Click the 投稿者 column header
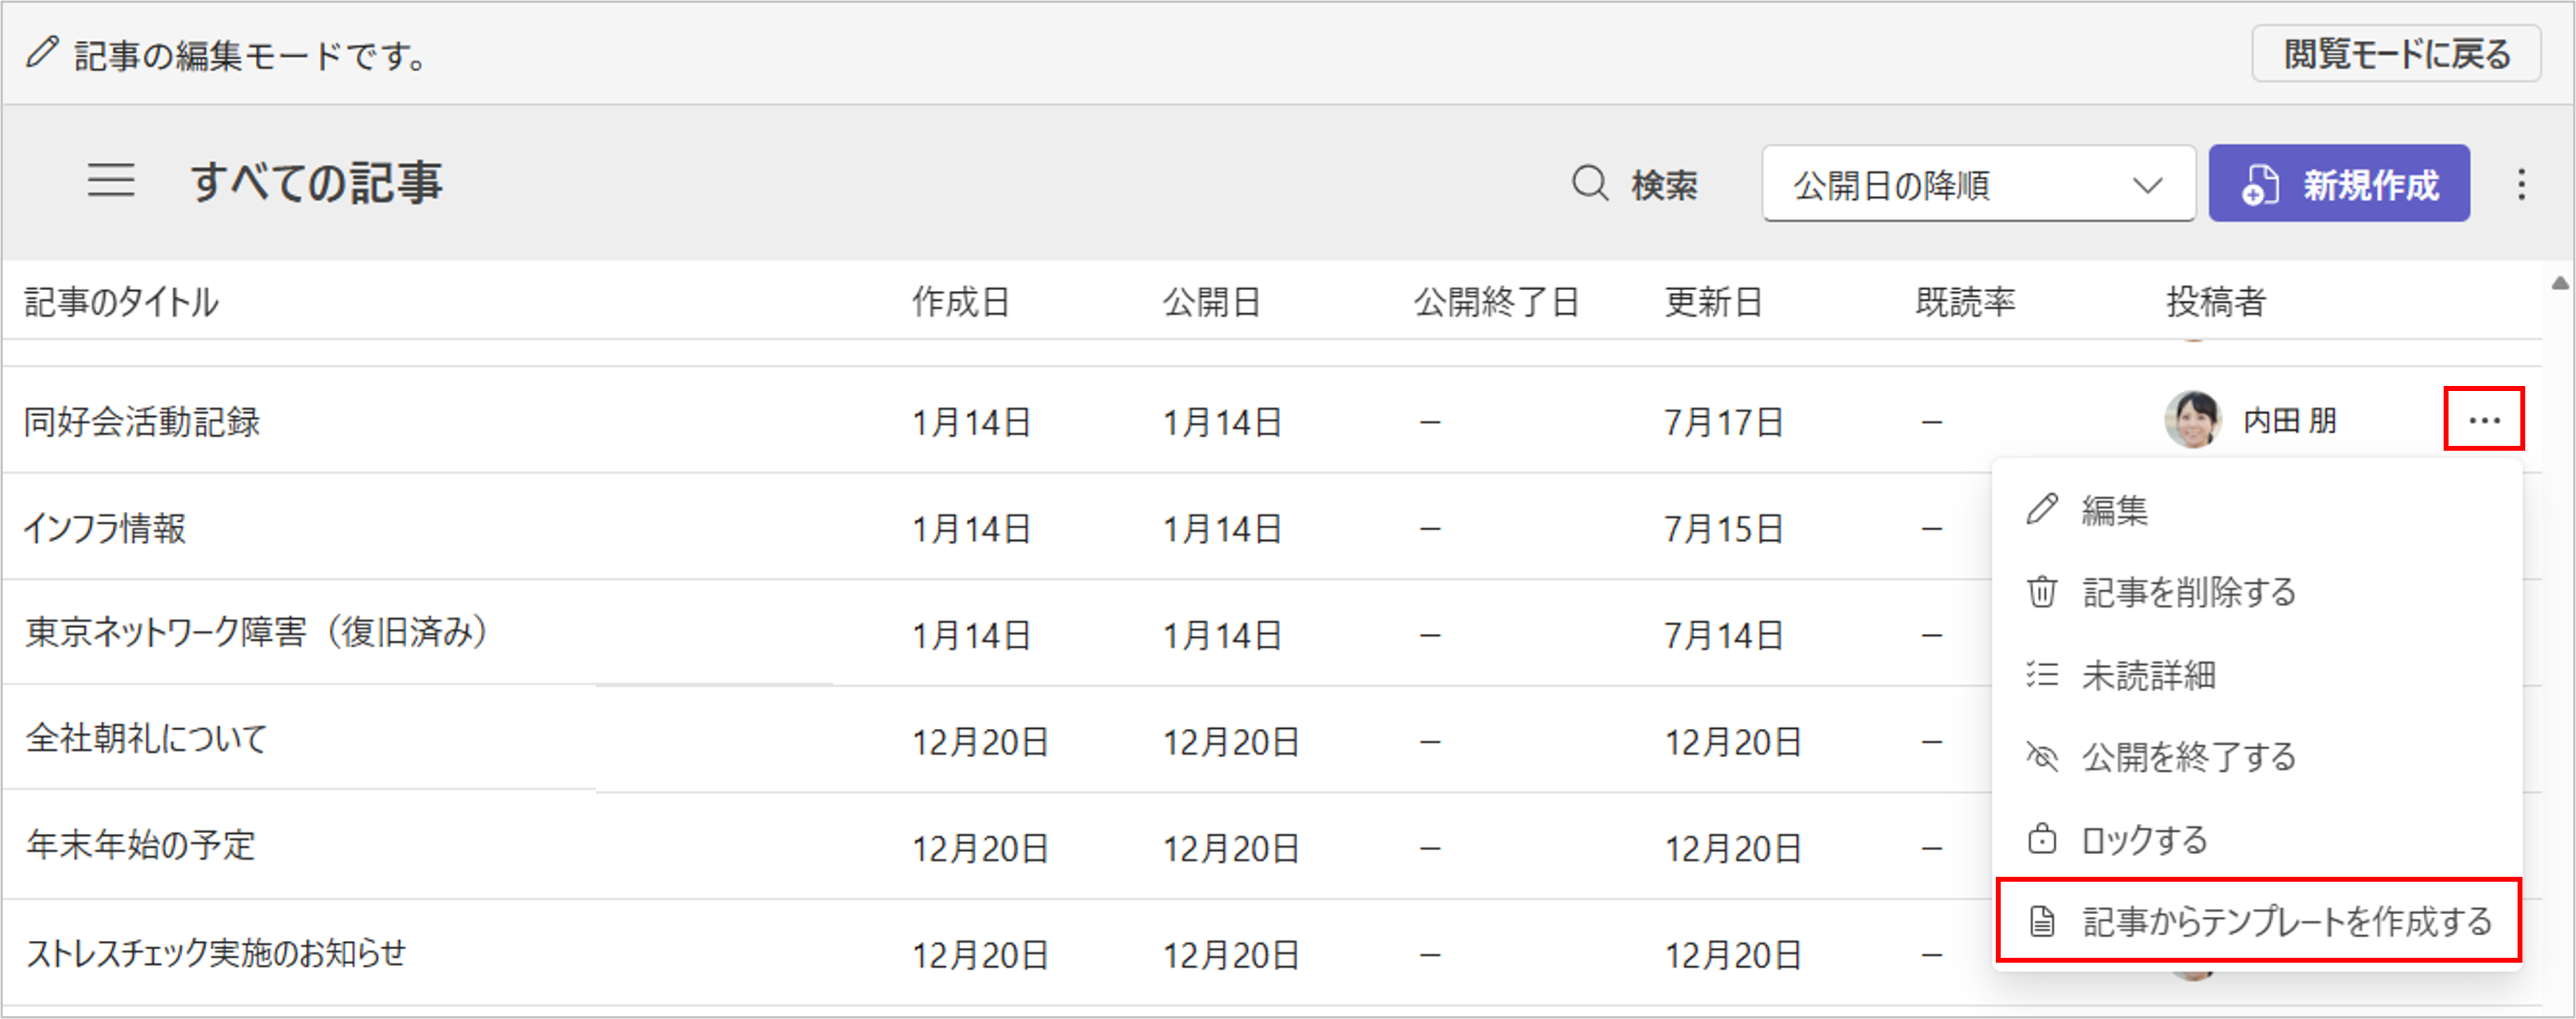The width and height of the screenshot is (2576, 1019). [x=2216, y=302]
